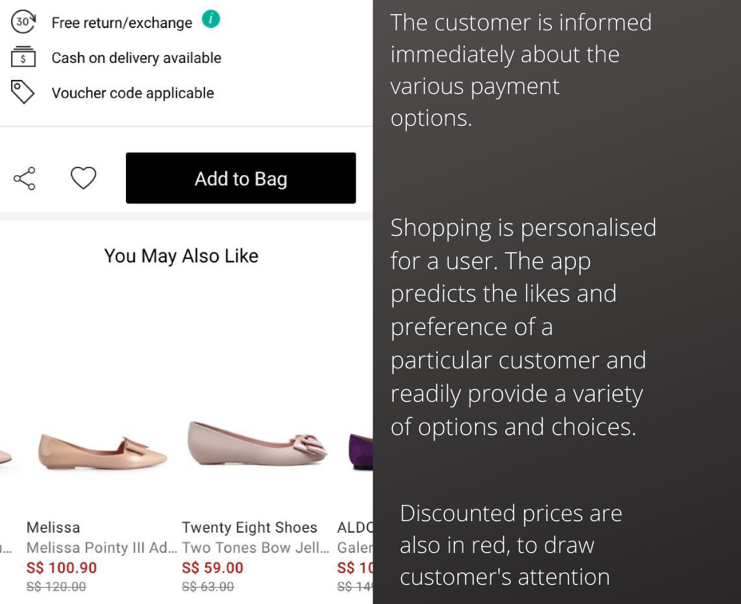Tap the share icon
Viewport: 741px width, 604px height.
(25, 178)
